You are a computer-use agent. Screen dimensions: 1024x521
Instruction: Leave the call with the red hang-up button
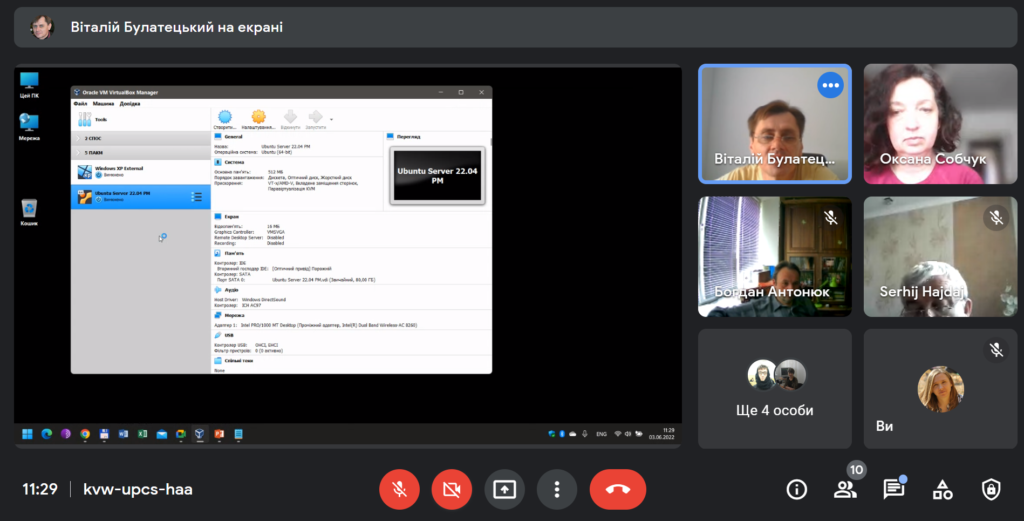pos(618,489)
